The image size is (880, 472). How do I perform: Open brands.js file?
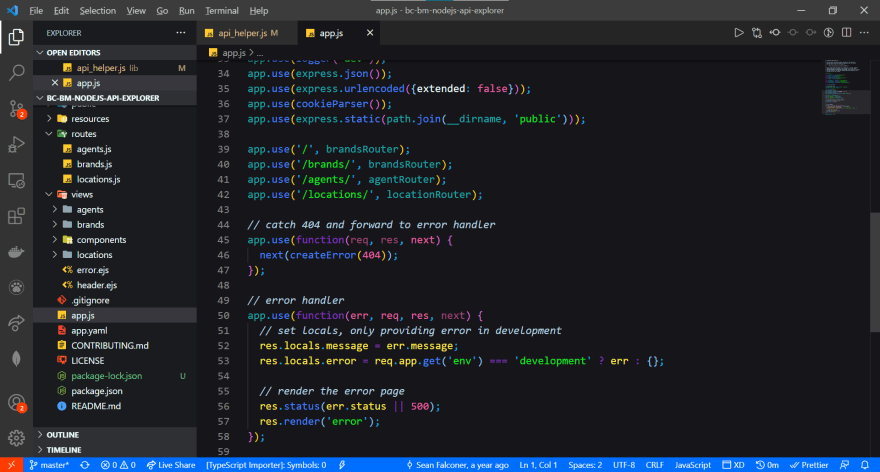click(115, 164)
